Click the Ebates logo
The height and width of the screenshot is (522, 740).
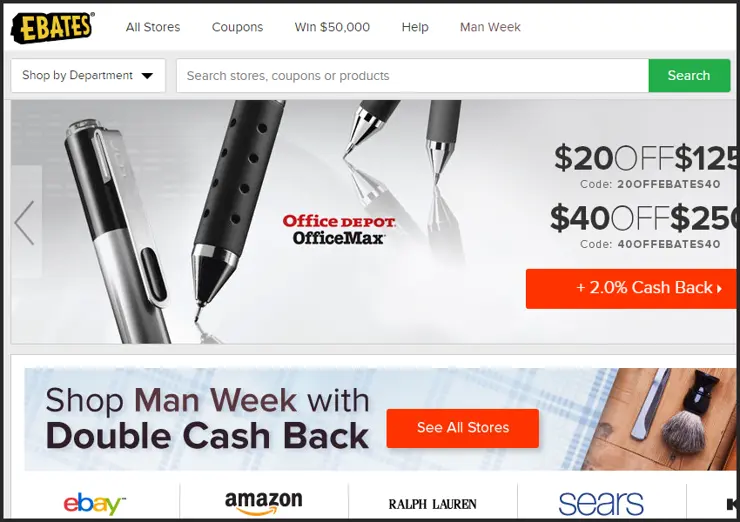52,27
